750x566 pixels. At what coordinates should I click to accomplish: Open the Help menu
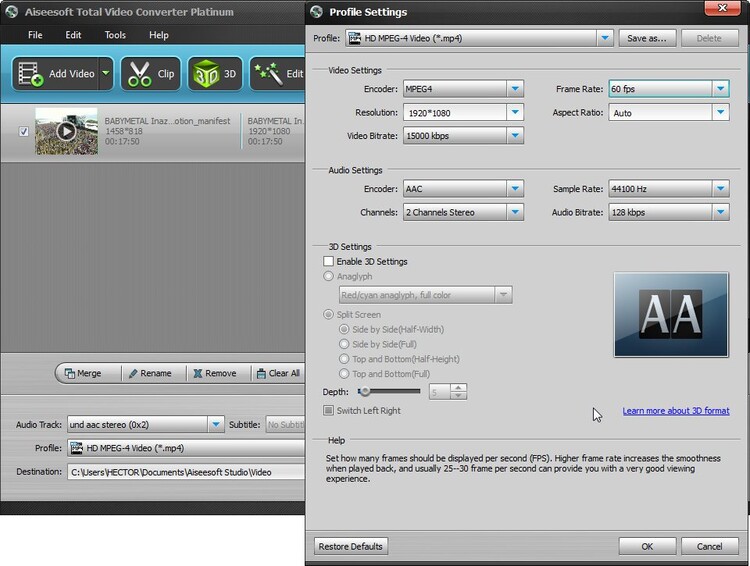158,35
